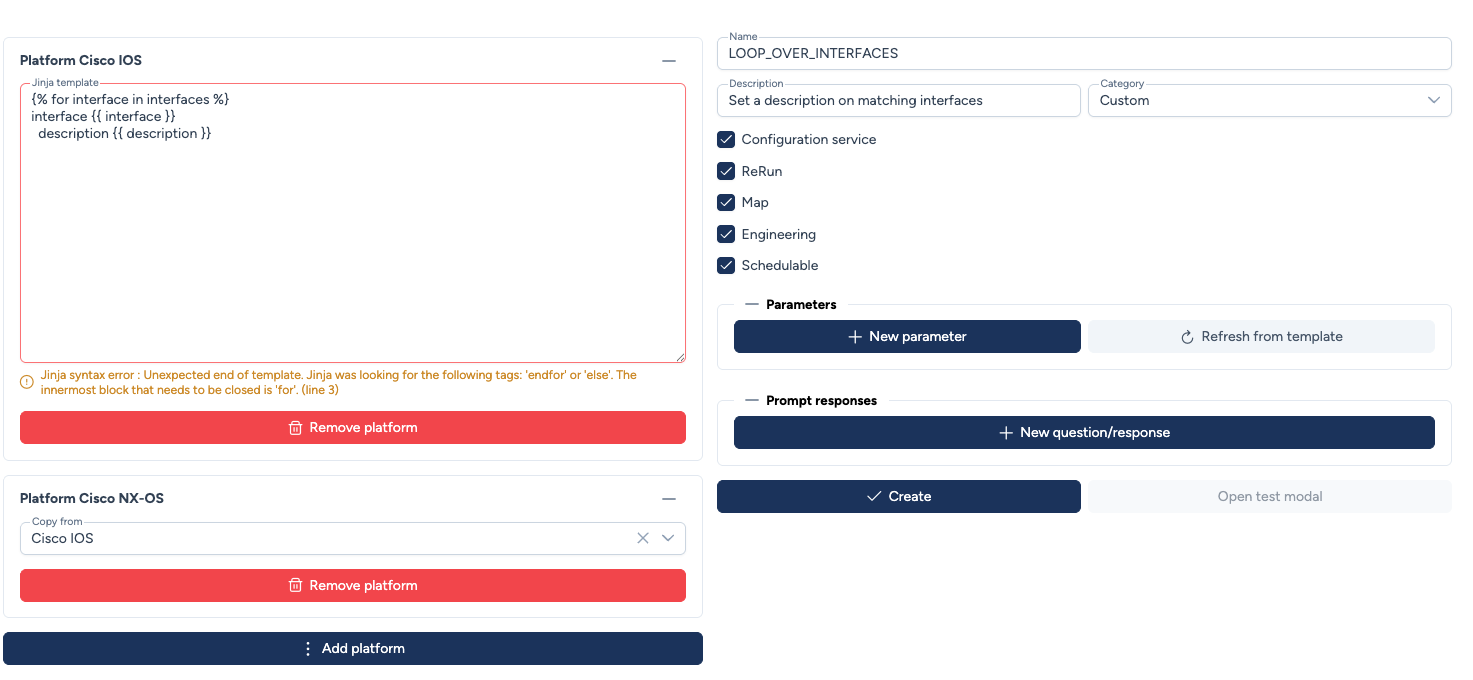Disable the Schedulable checkbox
Viewport: 1473px width, 680px height.
(x=727, y=266)
